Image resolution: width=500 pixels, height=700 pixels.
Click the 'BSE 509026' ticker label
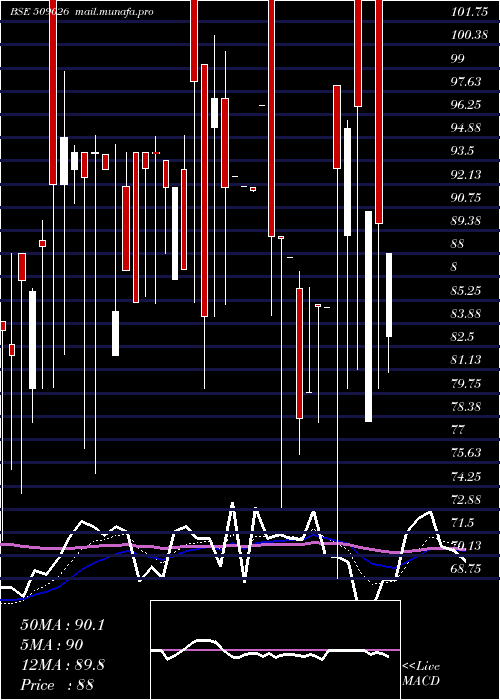coord(39,12)
